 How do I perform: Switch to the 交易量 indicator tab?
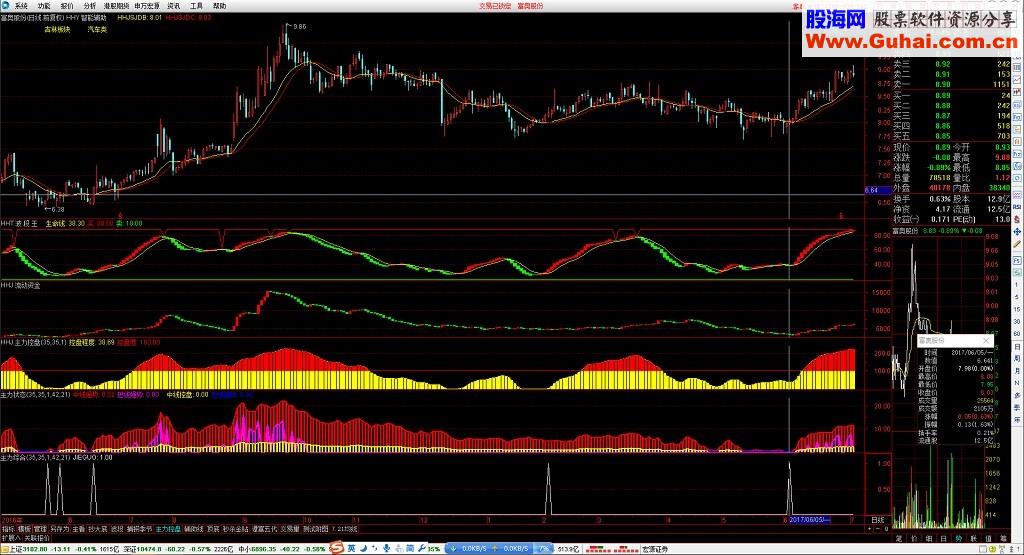[289, 529]
